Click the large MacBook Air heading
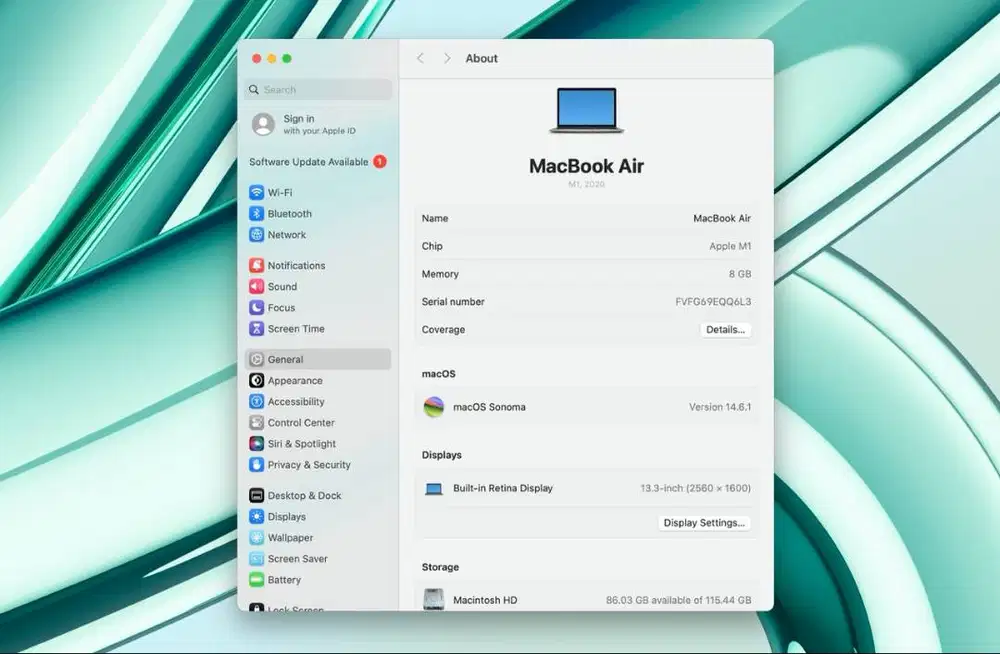Screen dimensions: 1000x654 [x=586, y=166]
